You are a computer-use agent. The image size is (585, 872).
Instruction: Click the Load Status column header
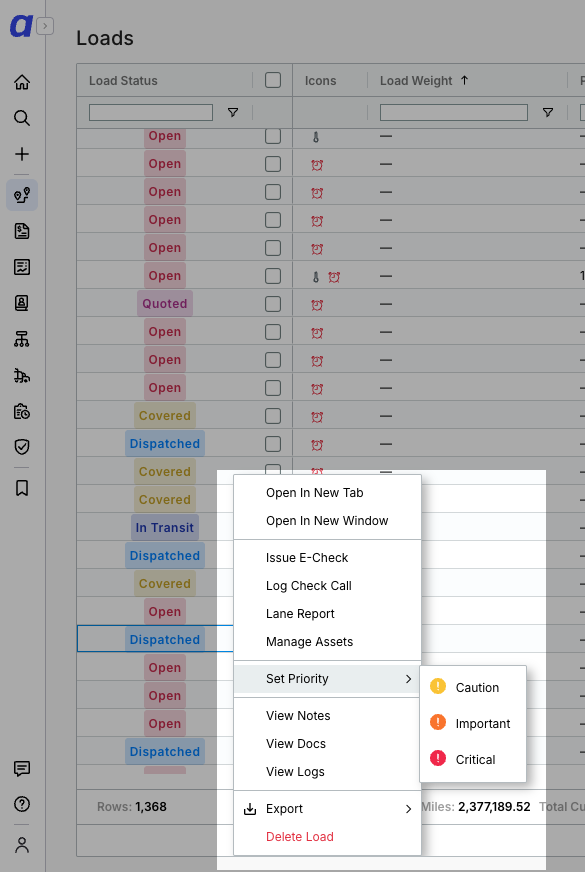(x=123, y=81)
